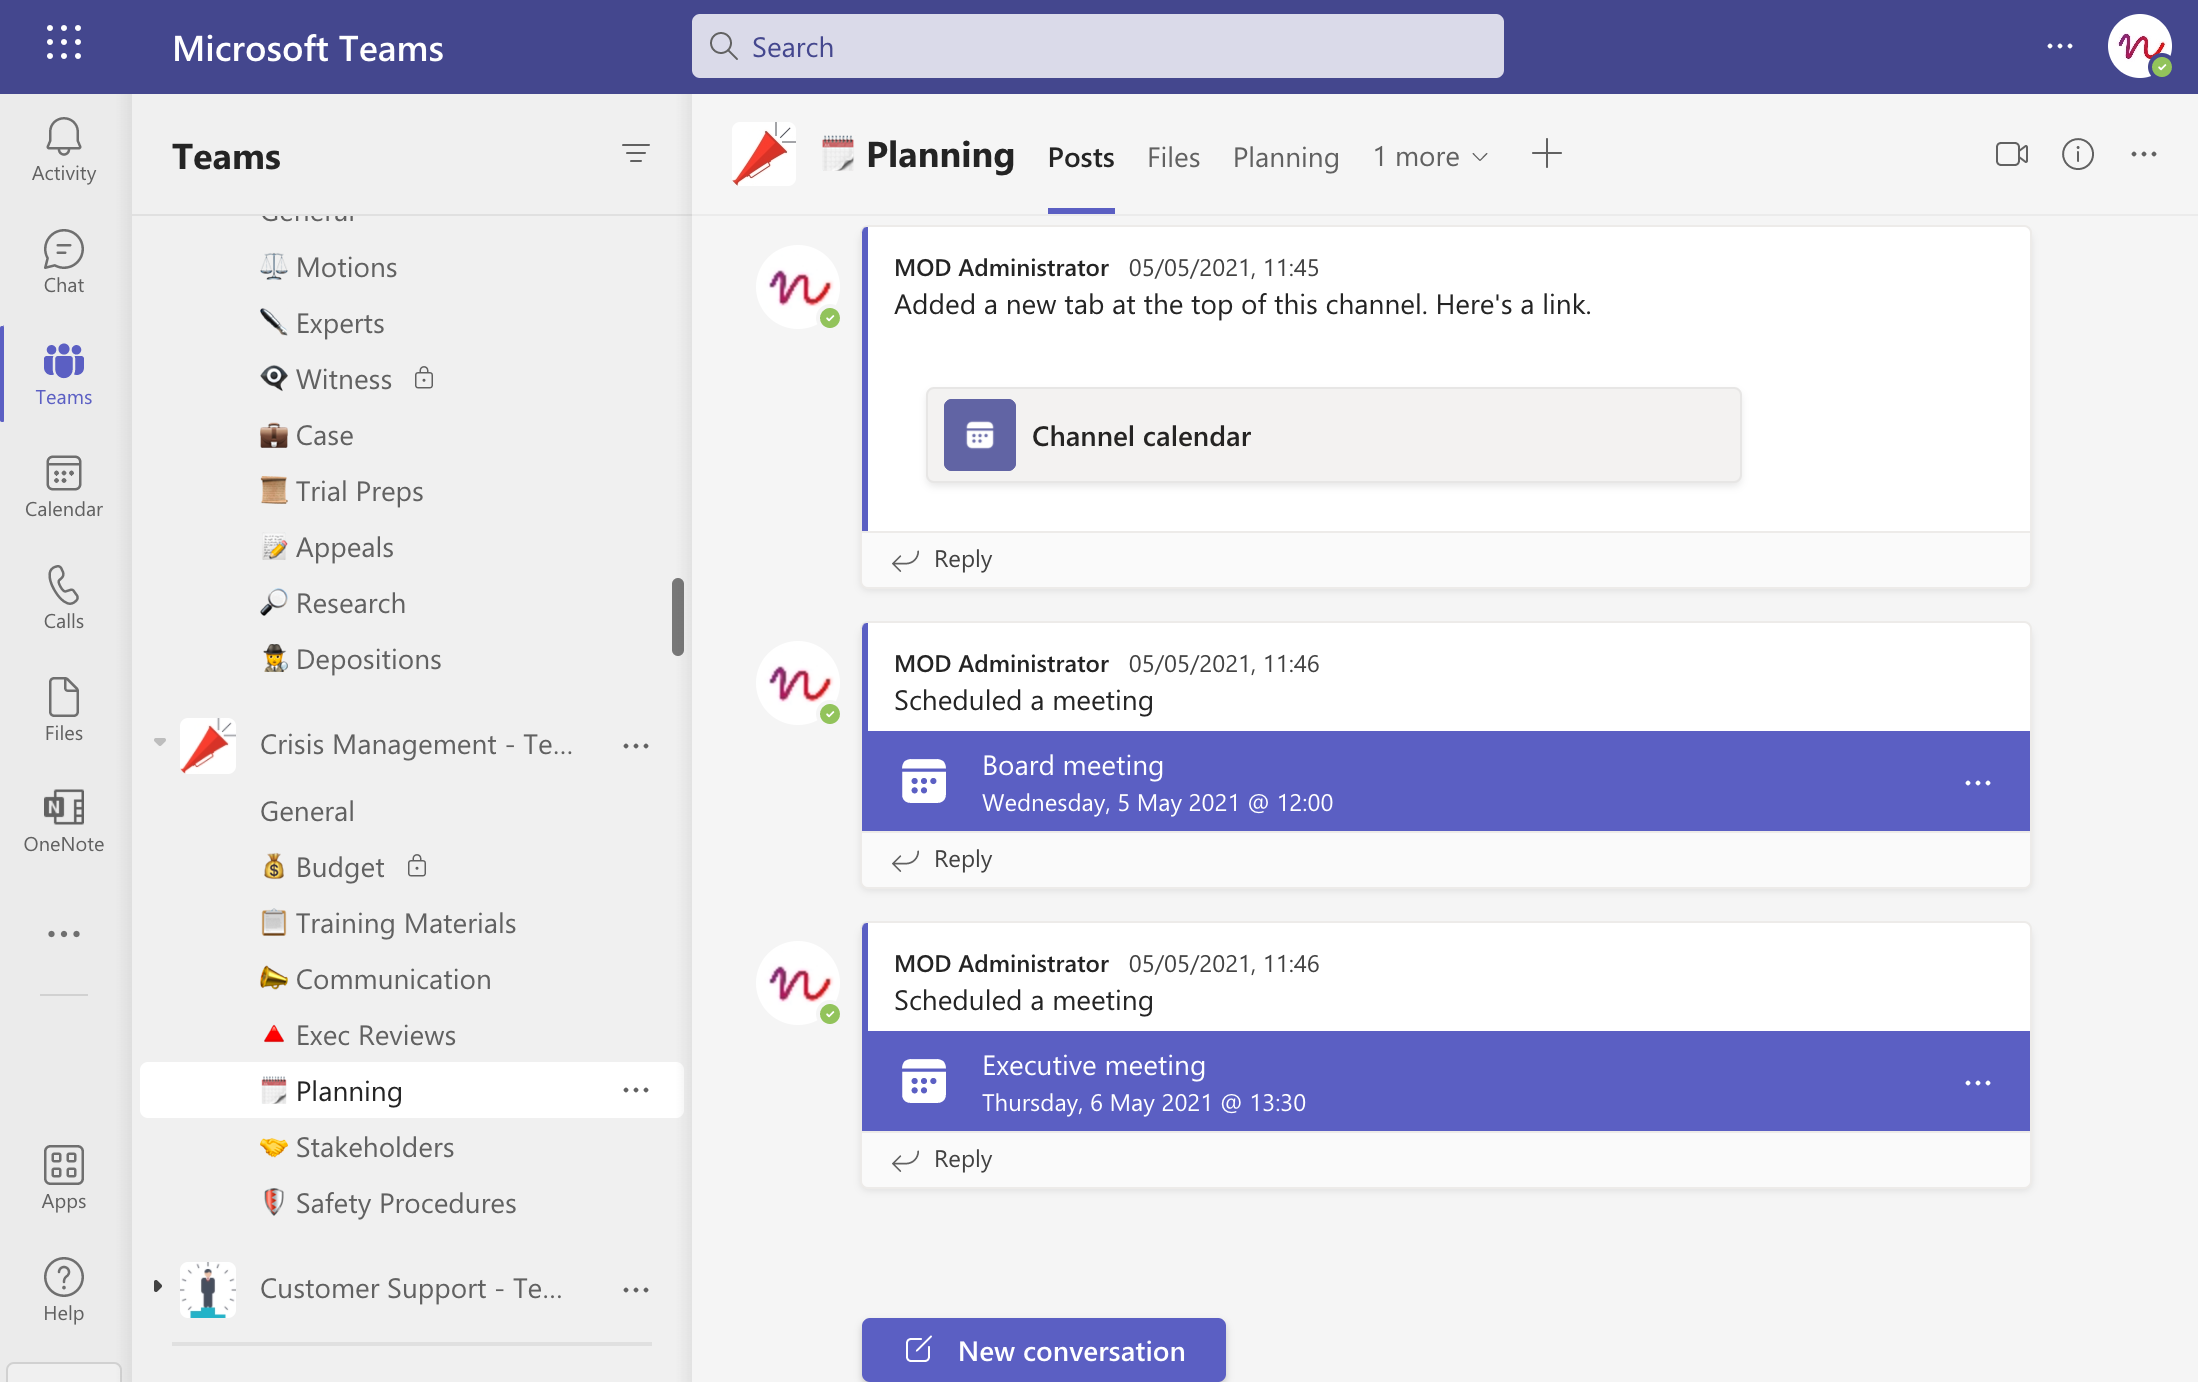This screenshot has width=2198, height=1382.
Task: Open the 1 more tabs dropdown
Action: tap(1430, 157)
